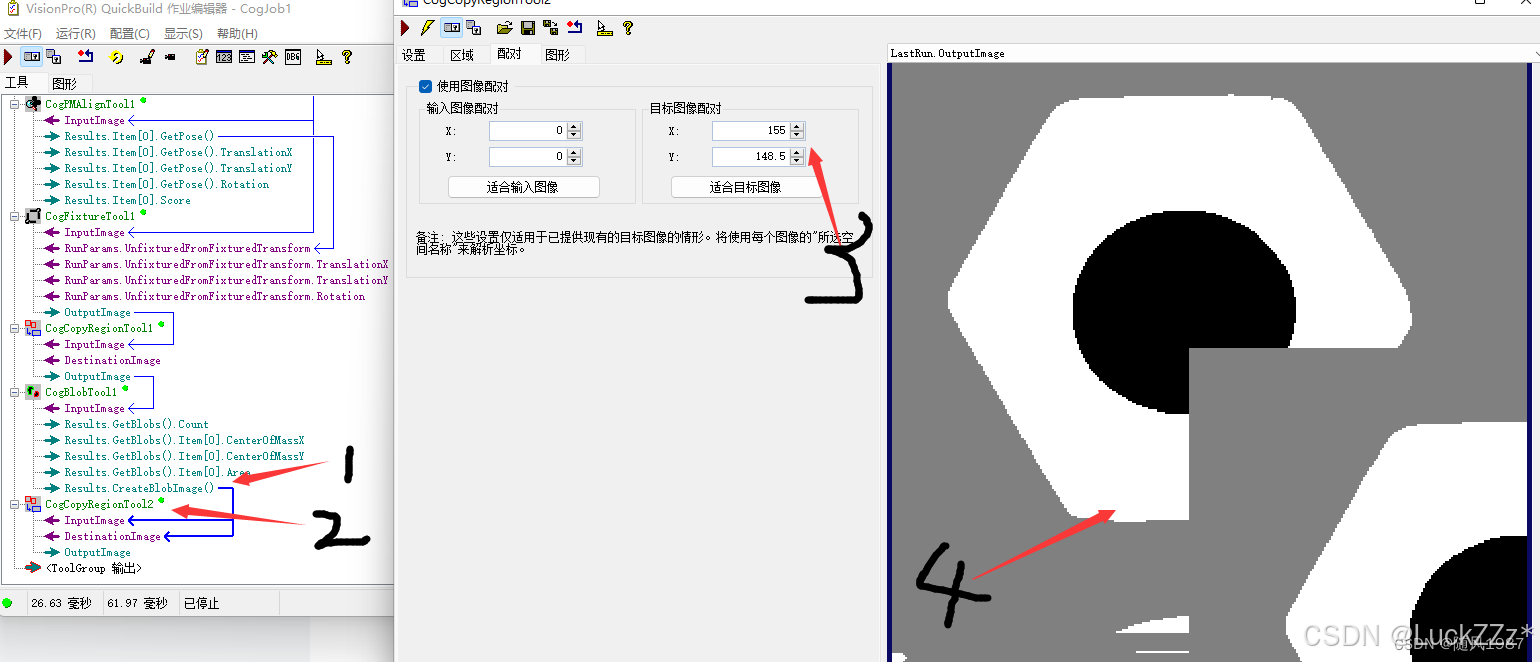Open the 运行(R) menu
The height and width of the screenshot is (662, 1540).
(x=76, y=34)
